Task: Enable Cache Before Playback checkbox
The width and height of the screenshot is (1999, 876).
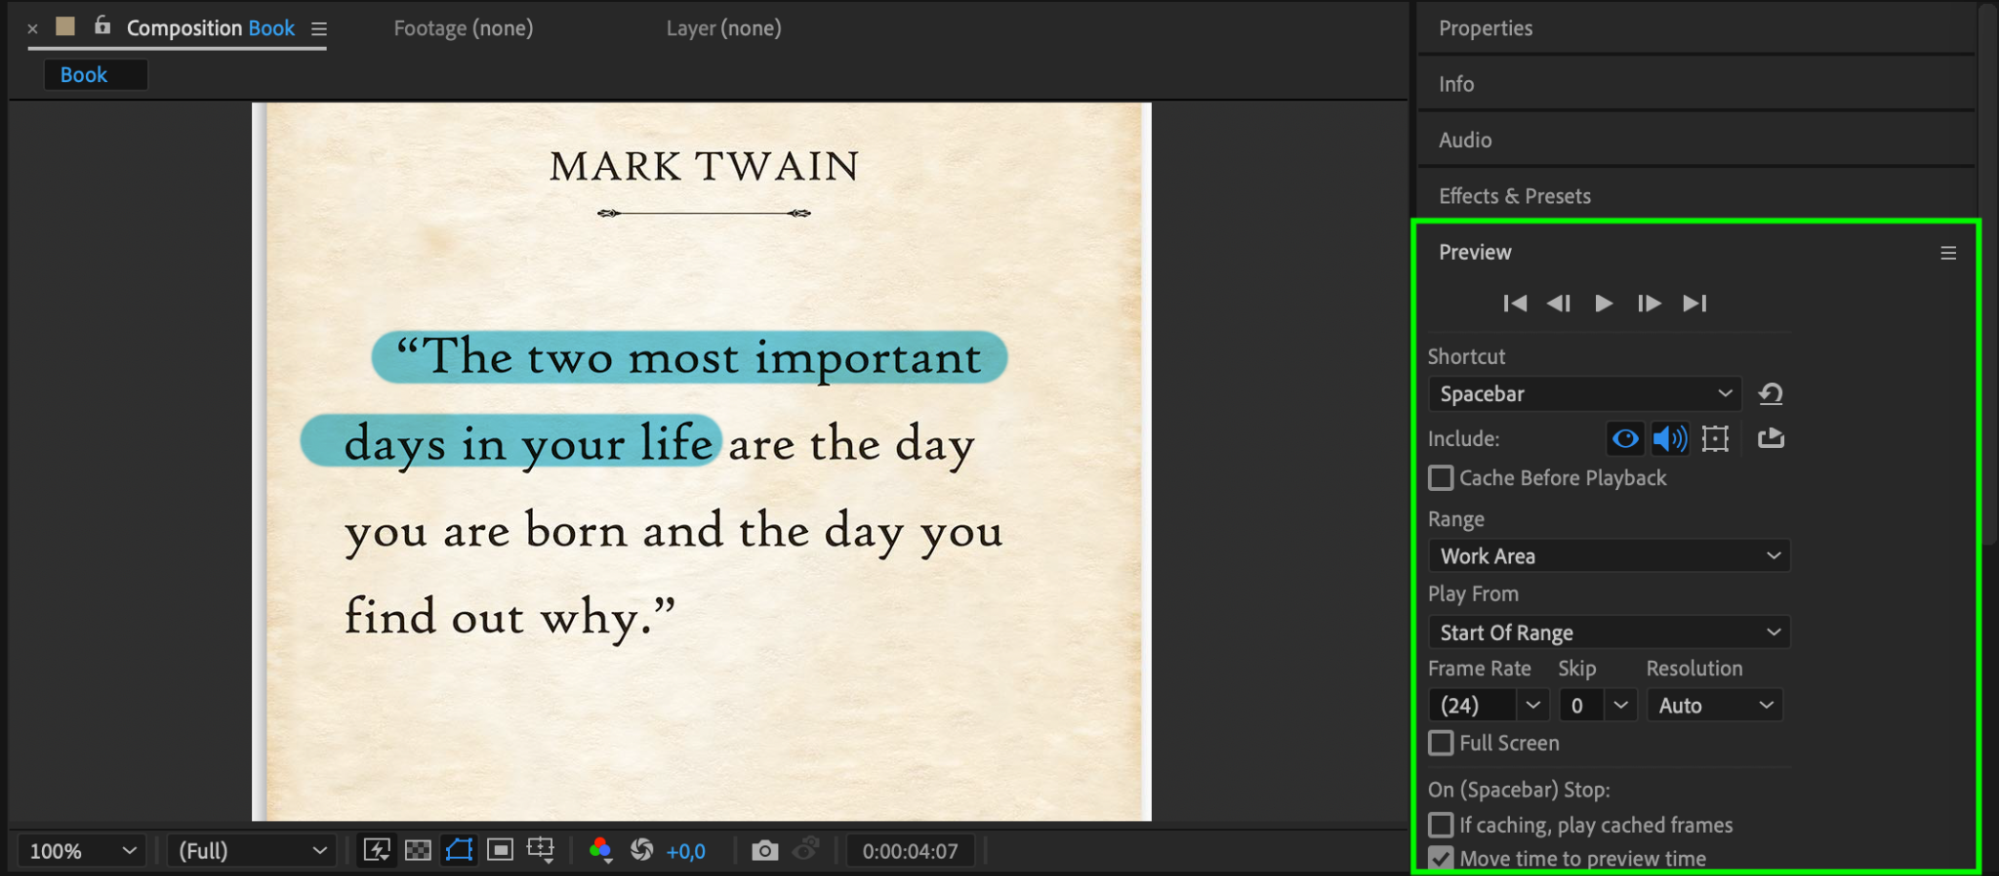Action: [1441, 478]
